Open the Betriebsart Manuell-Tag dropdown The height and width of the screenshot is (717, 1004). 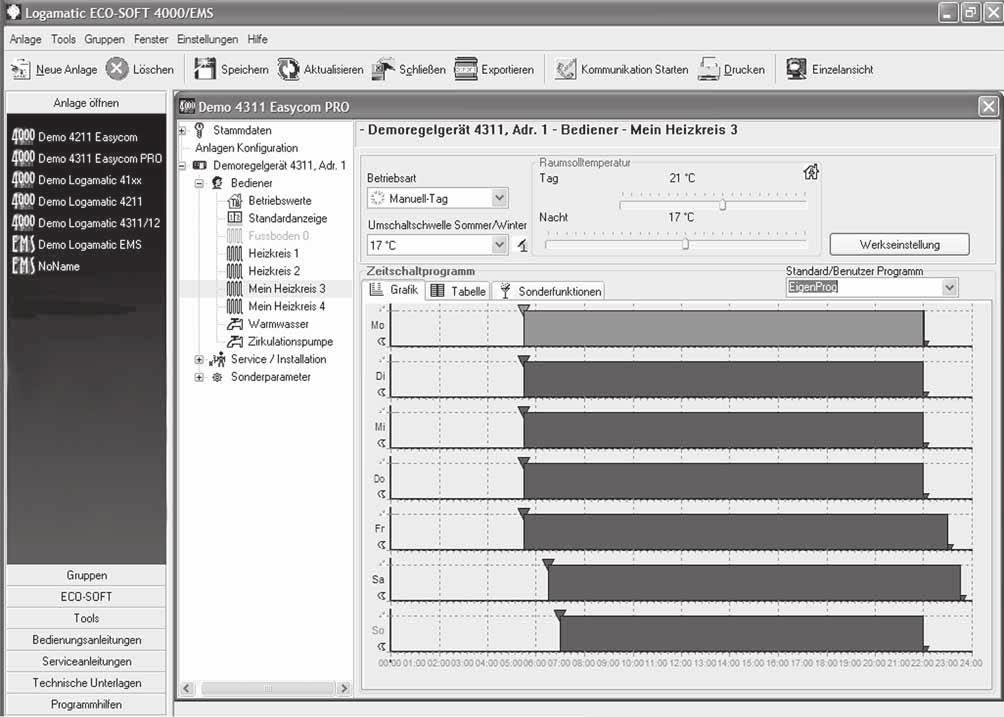pos(499,198)
